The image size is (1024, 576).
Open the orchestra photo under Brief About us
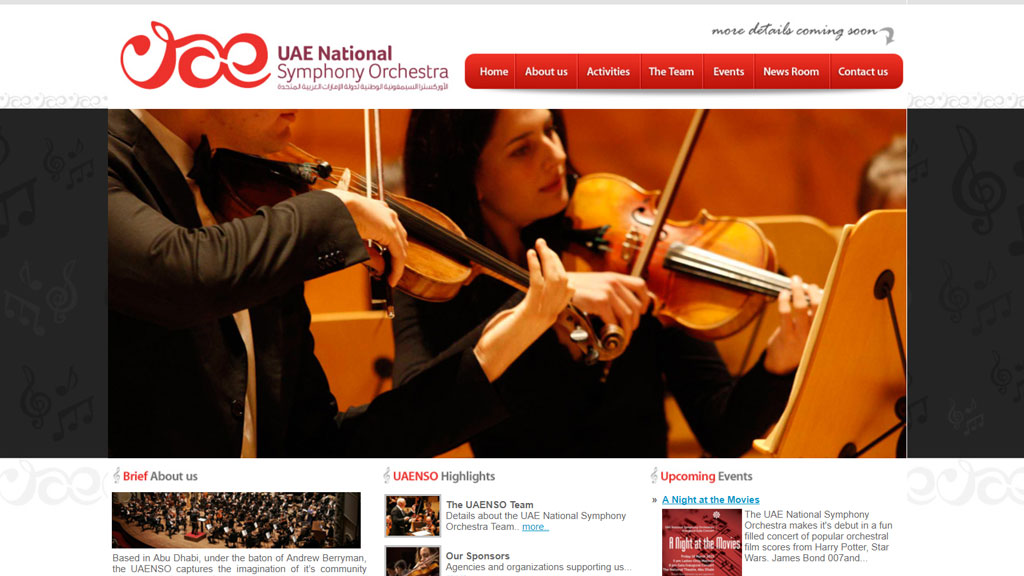point(236,520)
